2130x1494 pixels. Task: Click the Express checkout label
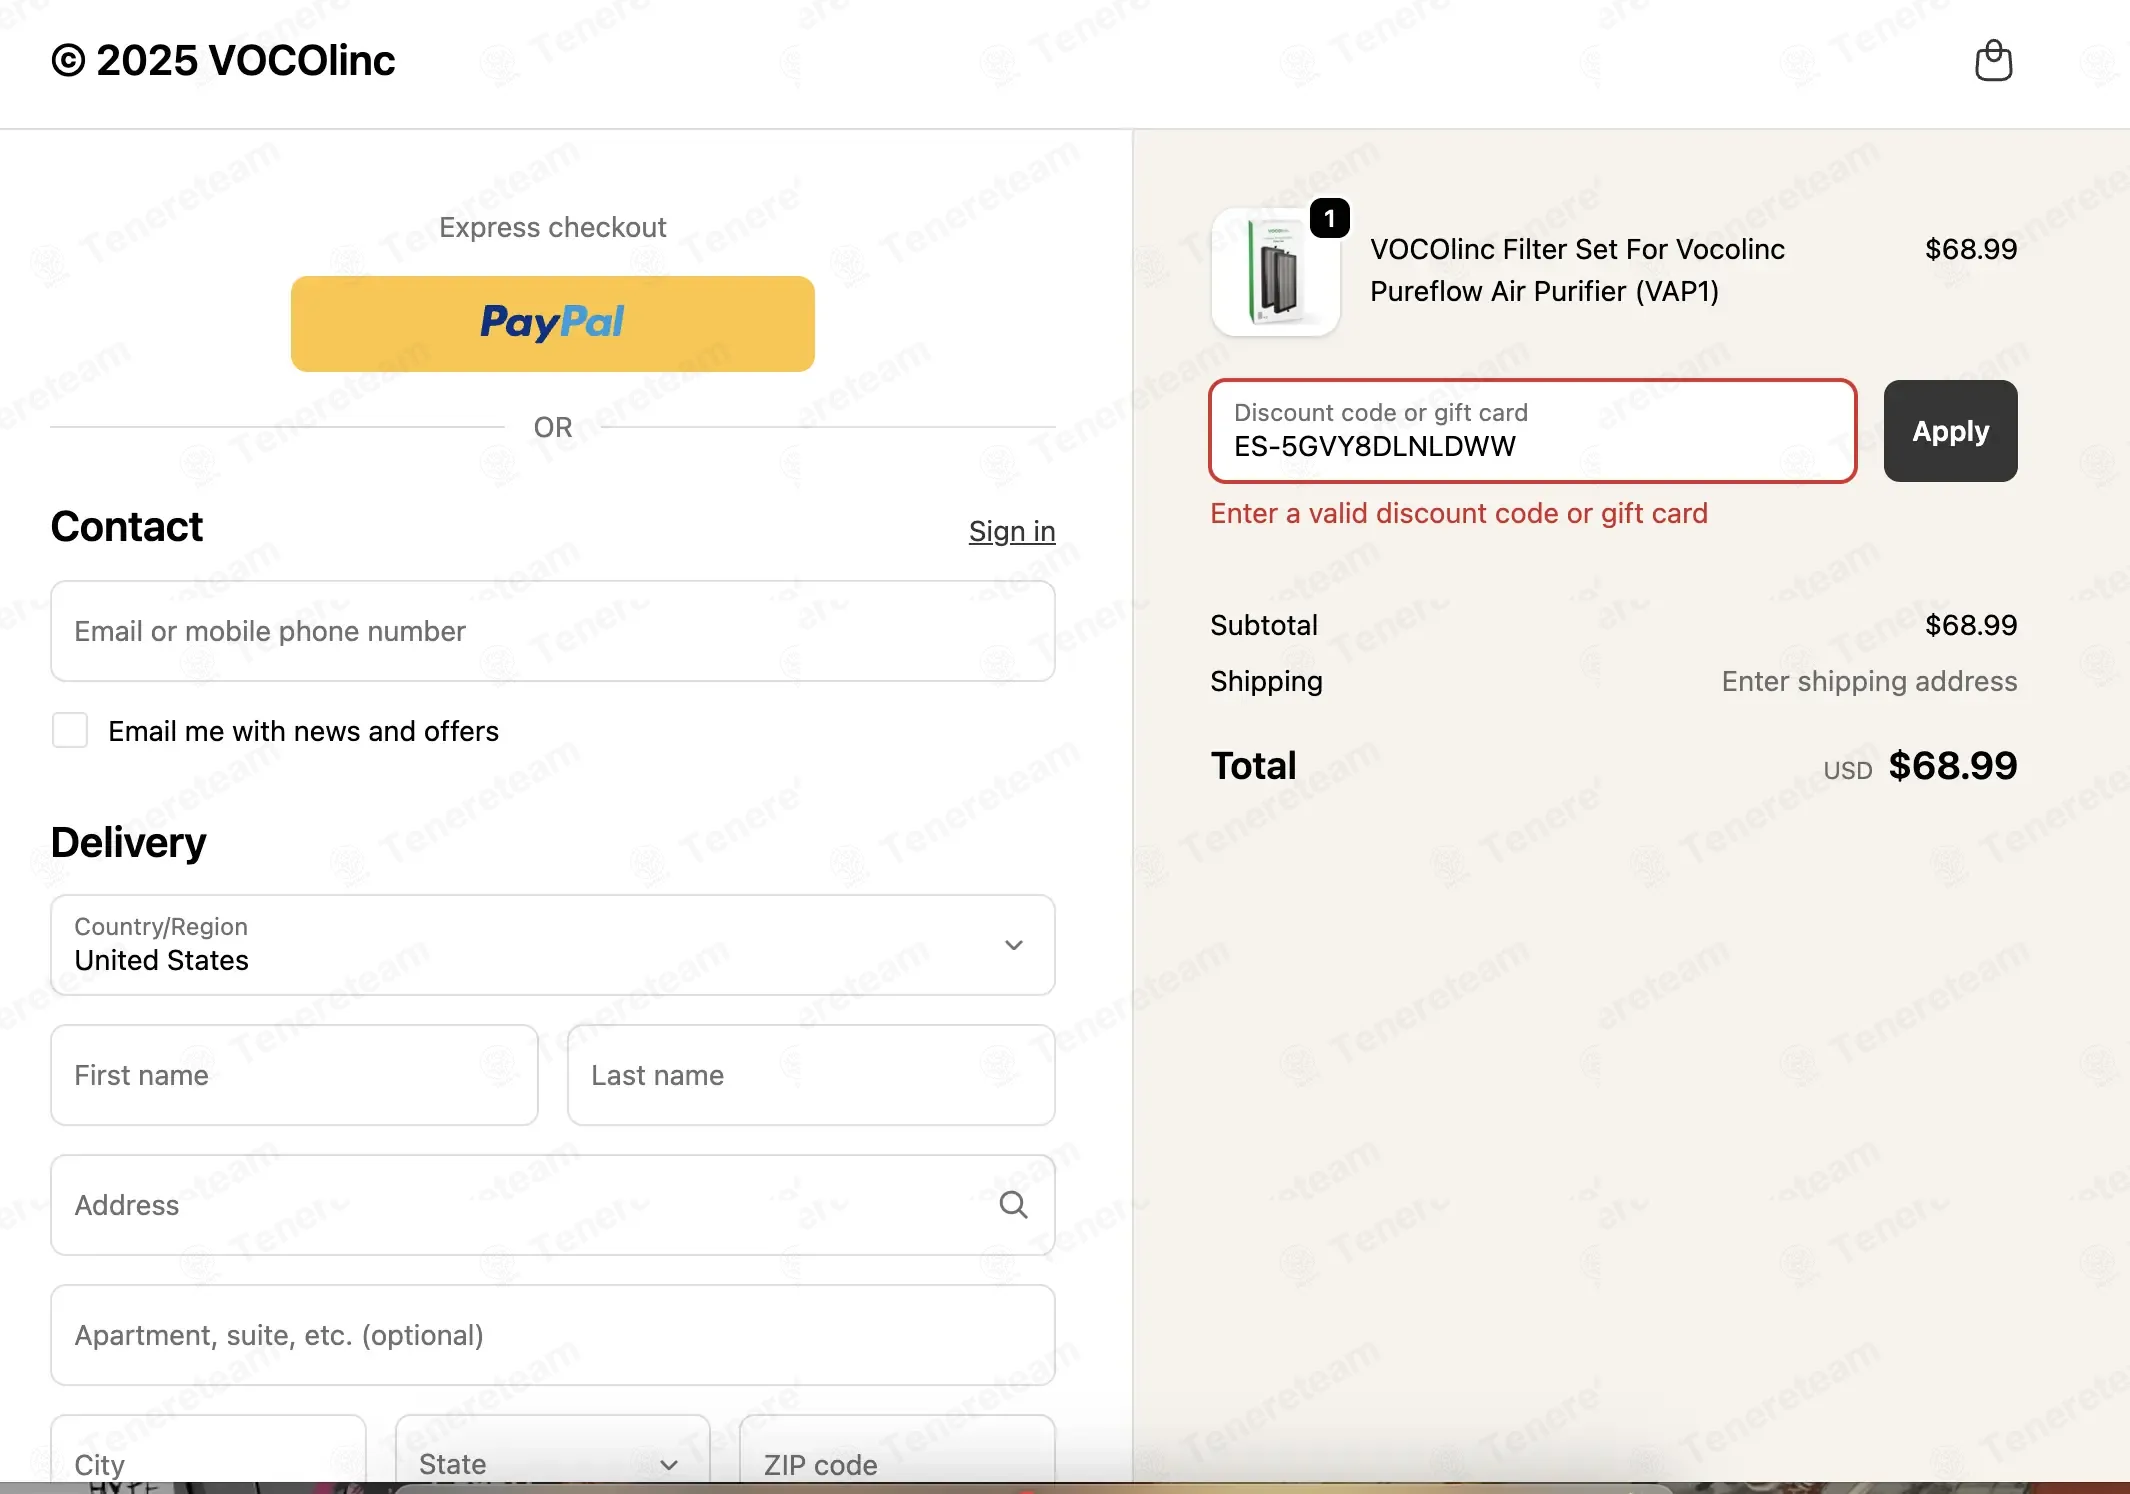(x=552, y=227)
